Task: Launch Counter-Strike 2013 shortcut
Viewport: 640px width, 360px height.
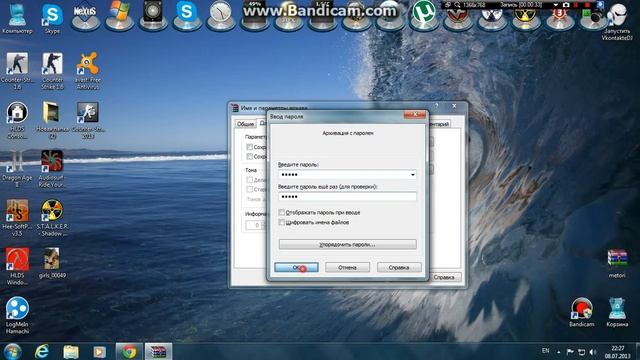Action: click(87, 120)
